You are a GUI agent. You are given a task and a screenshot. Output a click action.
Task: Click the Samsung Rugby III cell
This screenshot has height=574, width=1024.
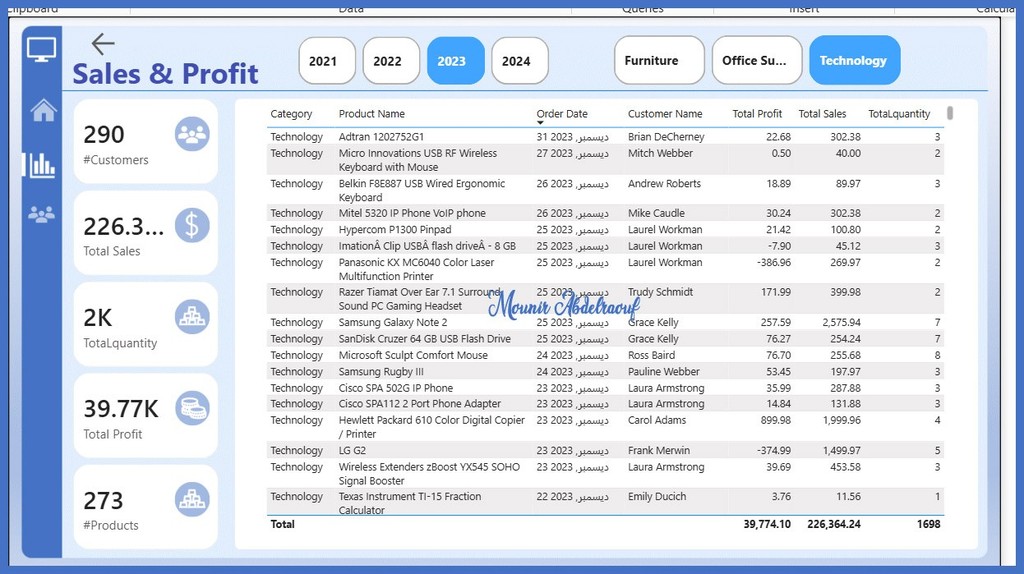[381, 371]
